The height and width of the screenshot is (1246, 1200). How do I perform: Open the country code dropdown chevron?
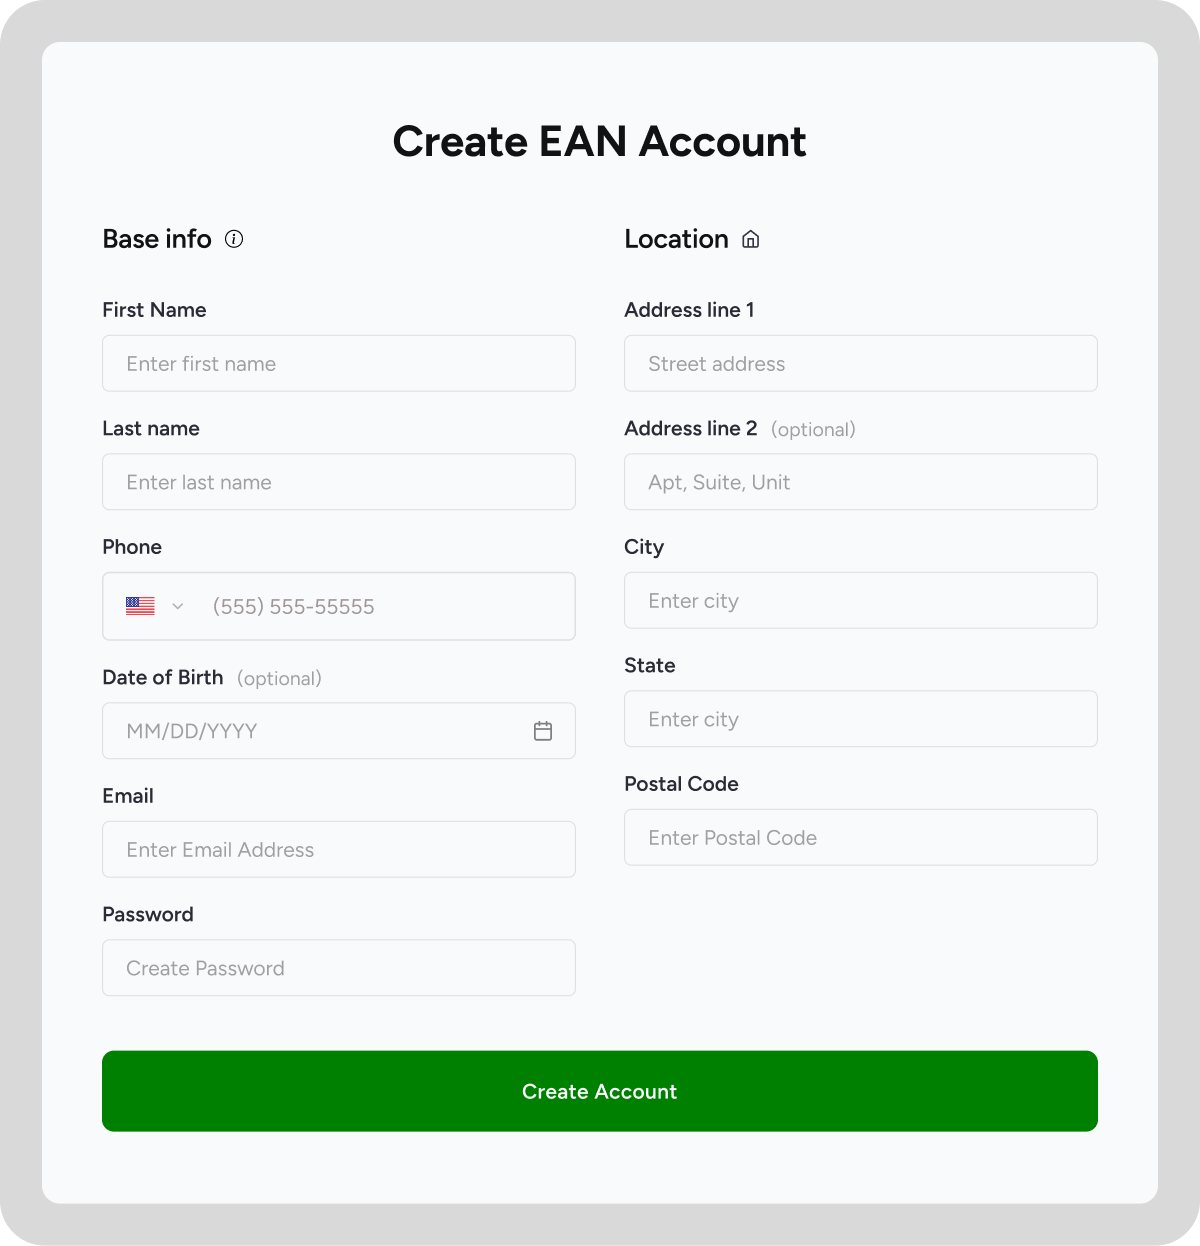(178, 606)
